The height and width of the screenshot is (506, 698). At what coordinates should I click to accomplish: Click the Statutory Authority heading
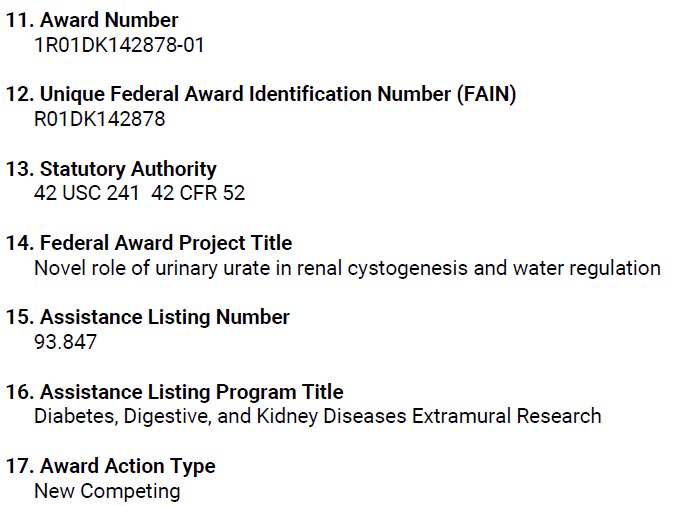(111, 169)
